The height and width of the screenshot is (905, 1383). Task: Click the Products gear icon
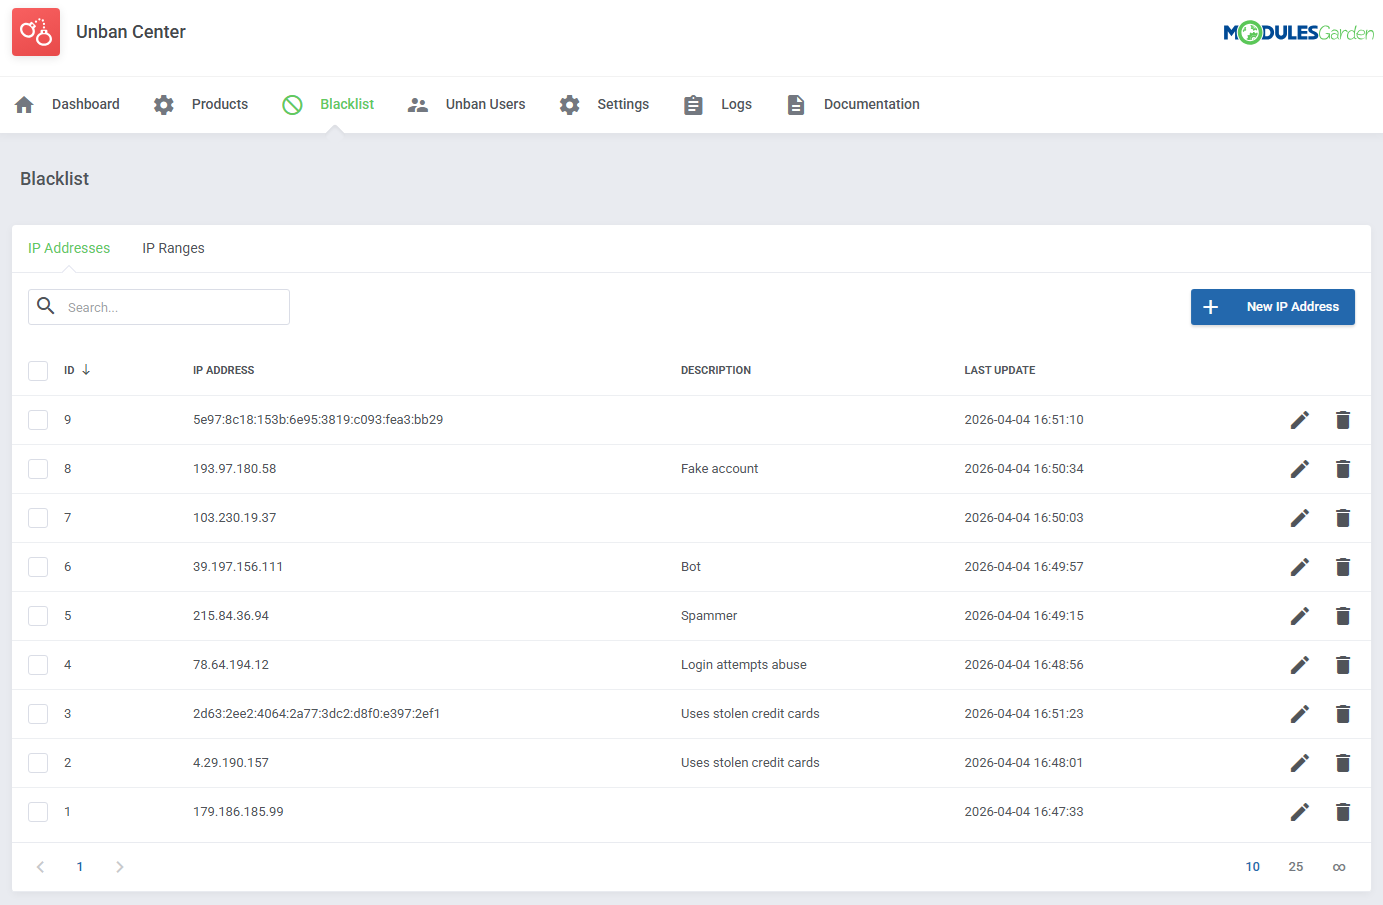pos(163,103)
